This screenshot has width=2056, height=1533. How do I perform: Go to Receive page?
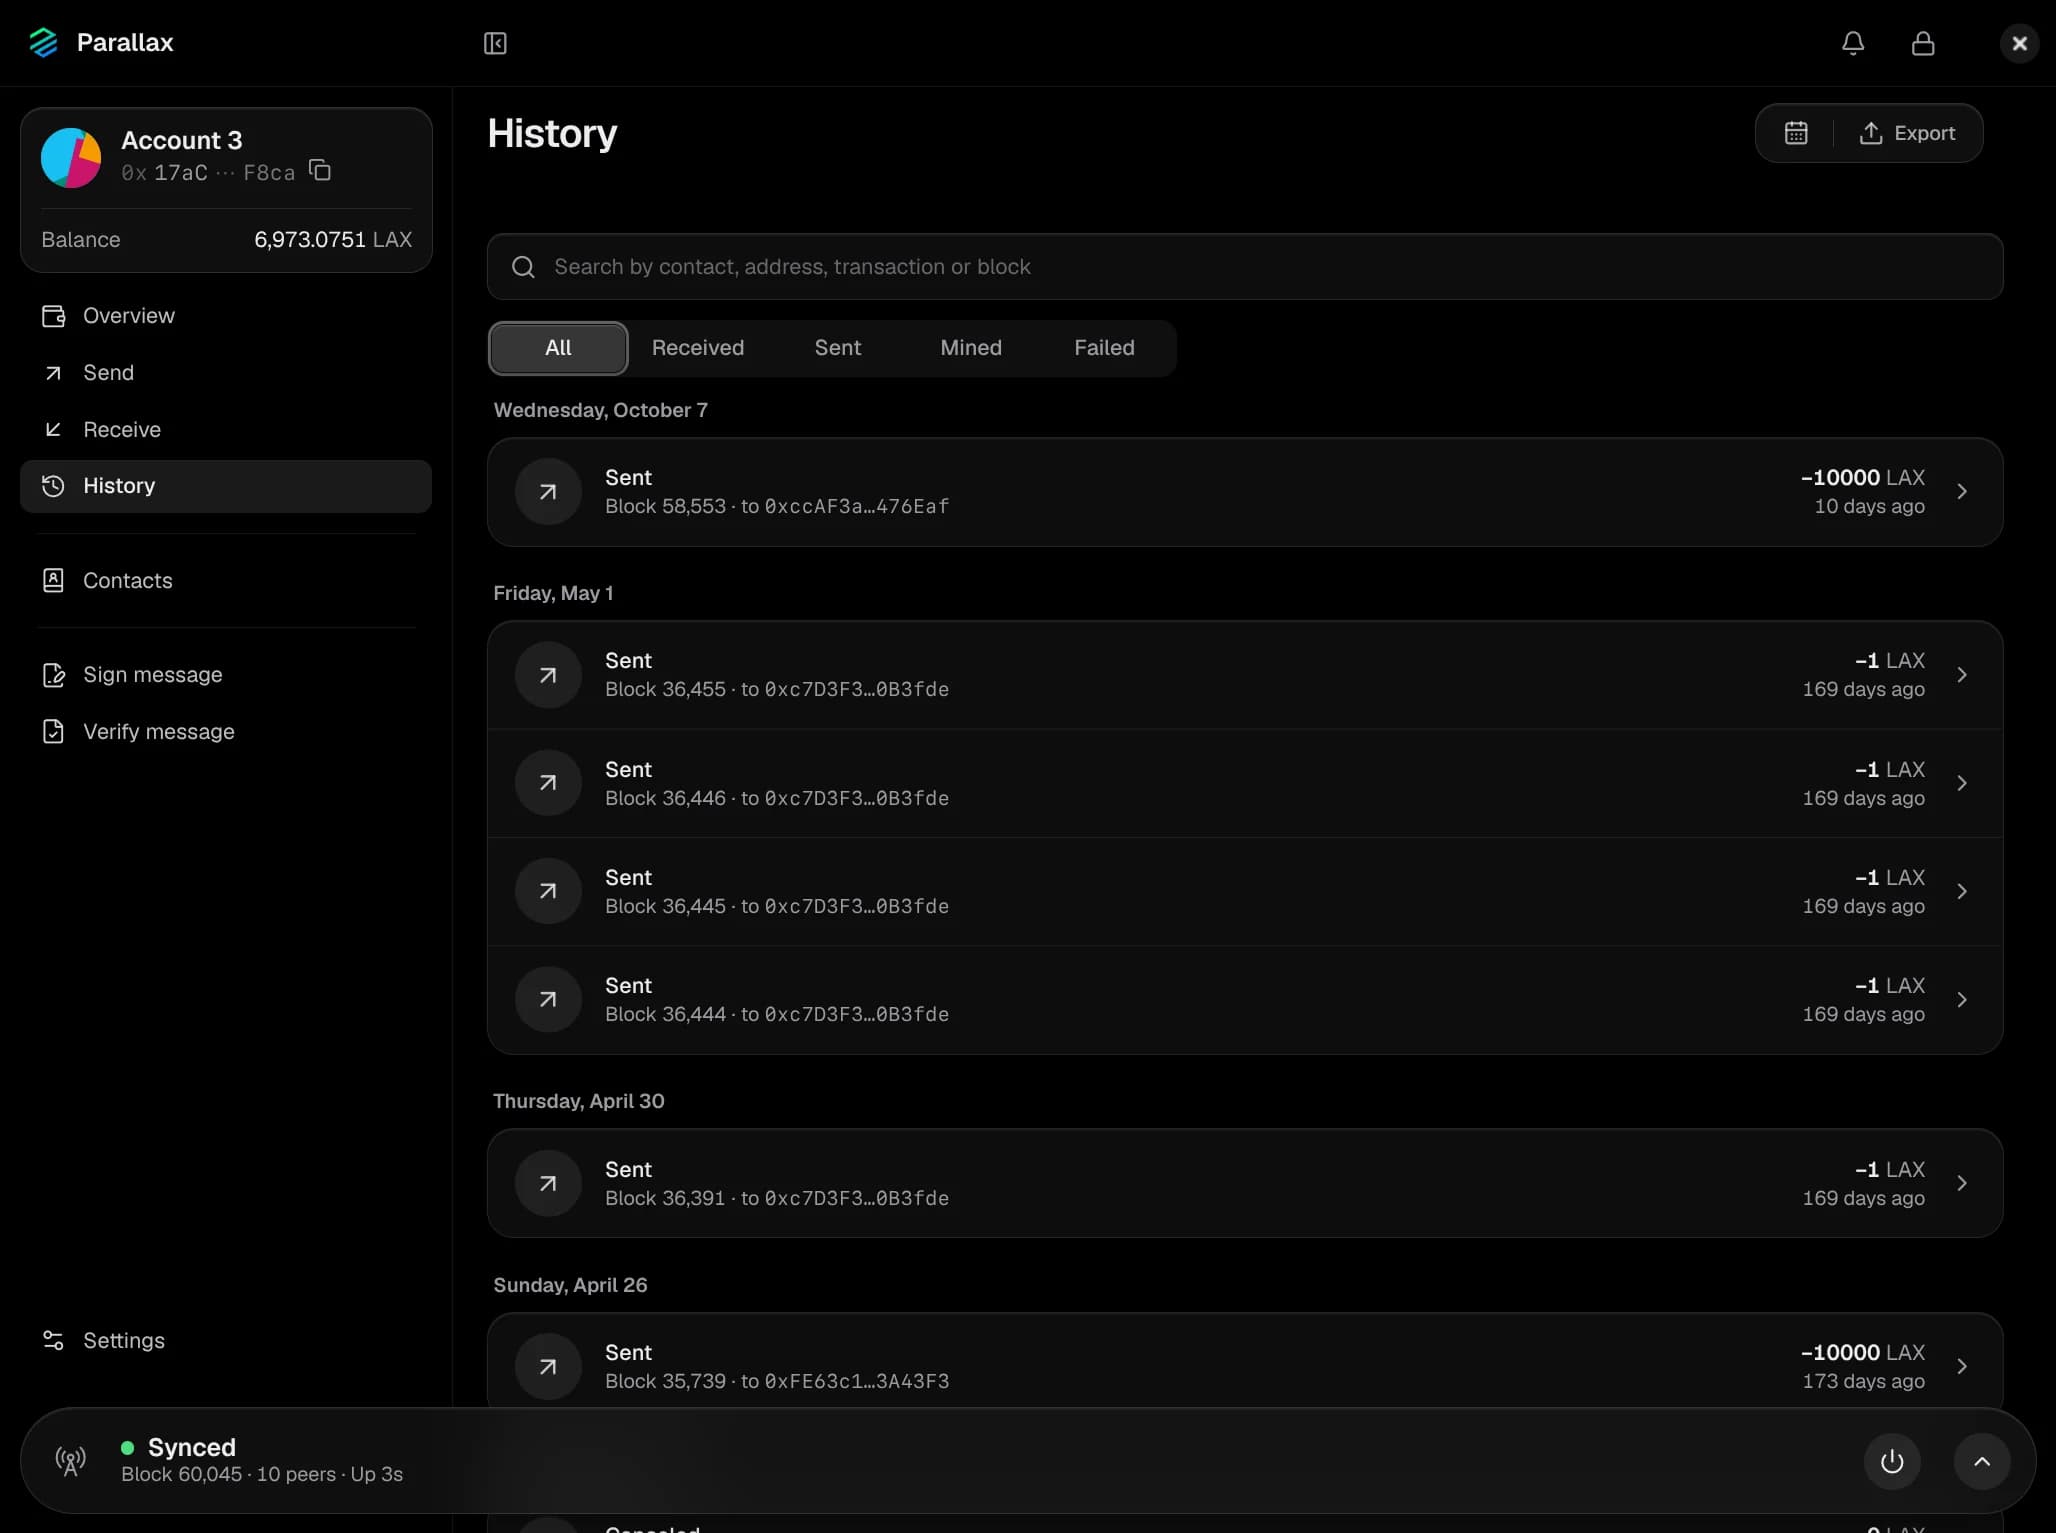pos(226,430)
